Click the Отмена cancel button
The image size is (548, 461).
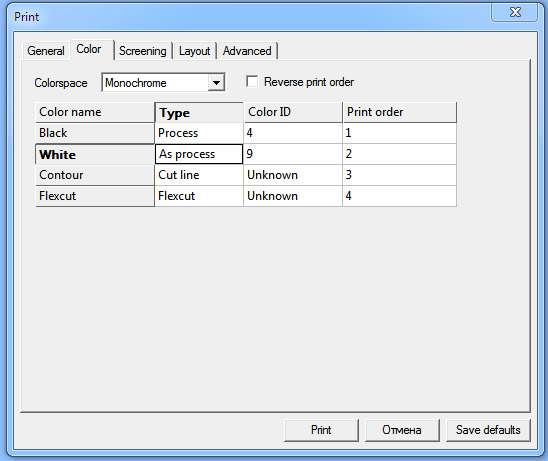[x=402, y=430]
